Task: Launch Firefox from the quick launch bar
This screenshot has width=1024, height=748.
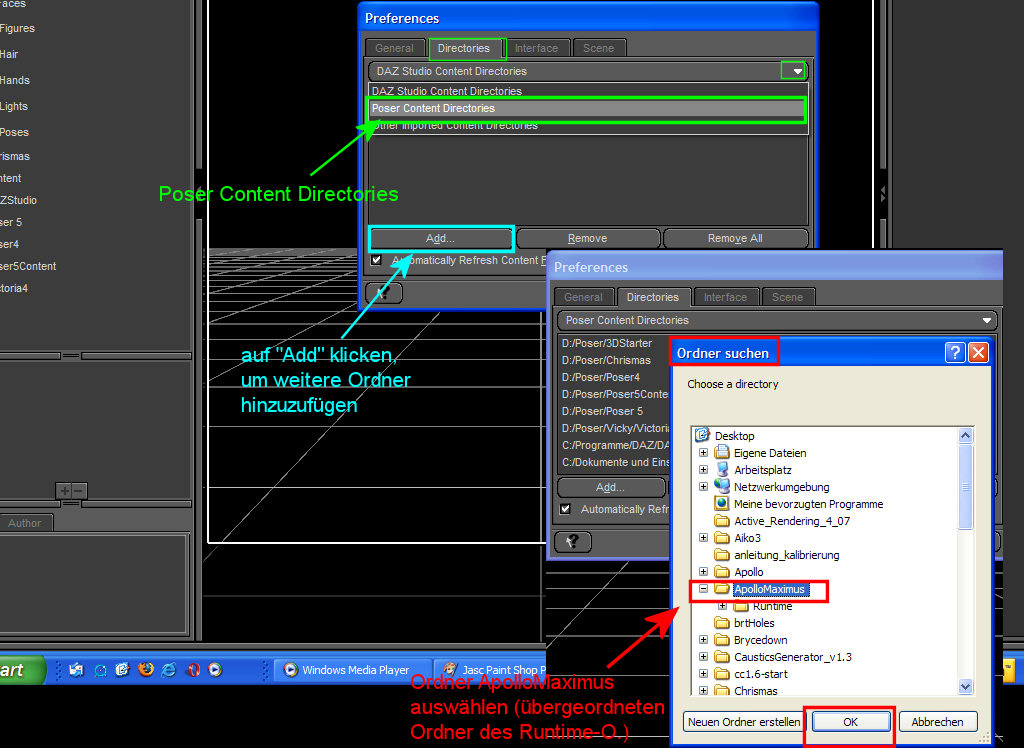Action: point(146,670)
